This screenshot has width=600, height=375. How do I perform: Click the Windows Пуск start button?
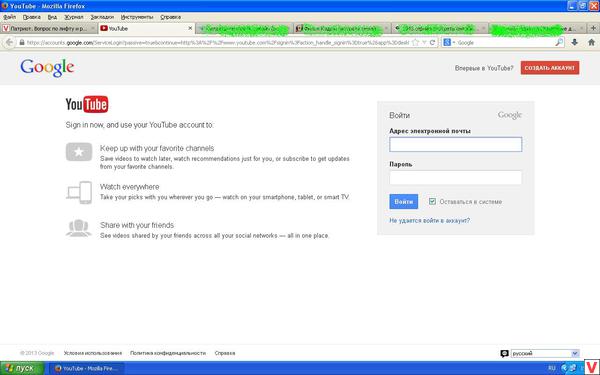22,368
